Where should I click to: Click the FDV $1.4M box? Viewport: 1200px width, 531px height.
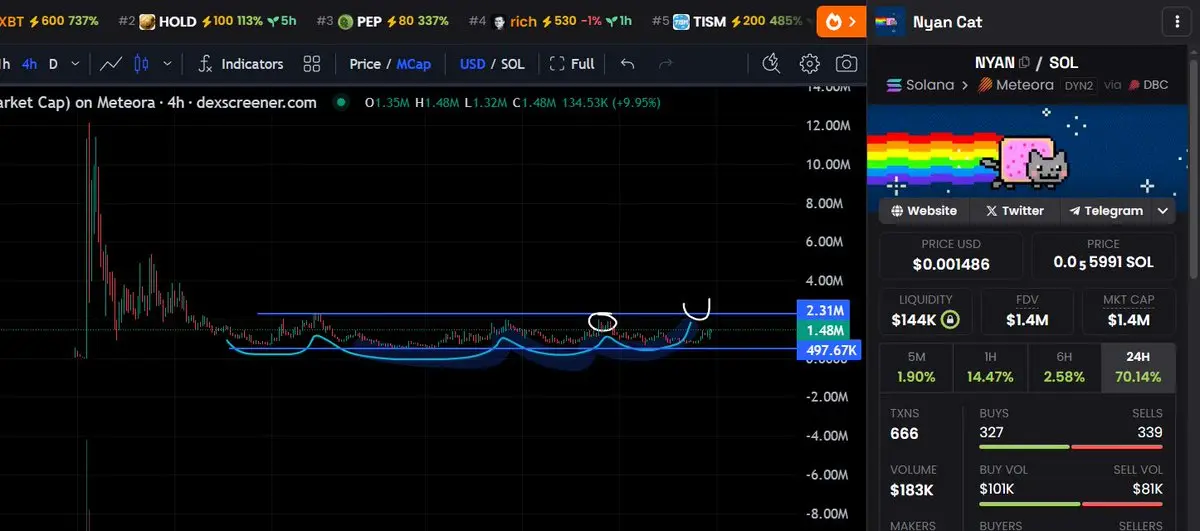1026,311
